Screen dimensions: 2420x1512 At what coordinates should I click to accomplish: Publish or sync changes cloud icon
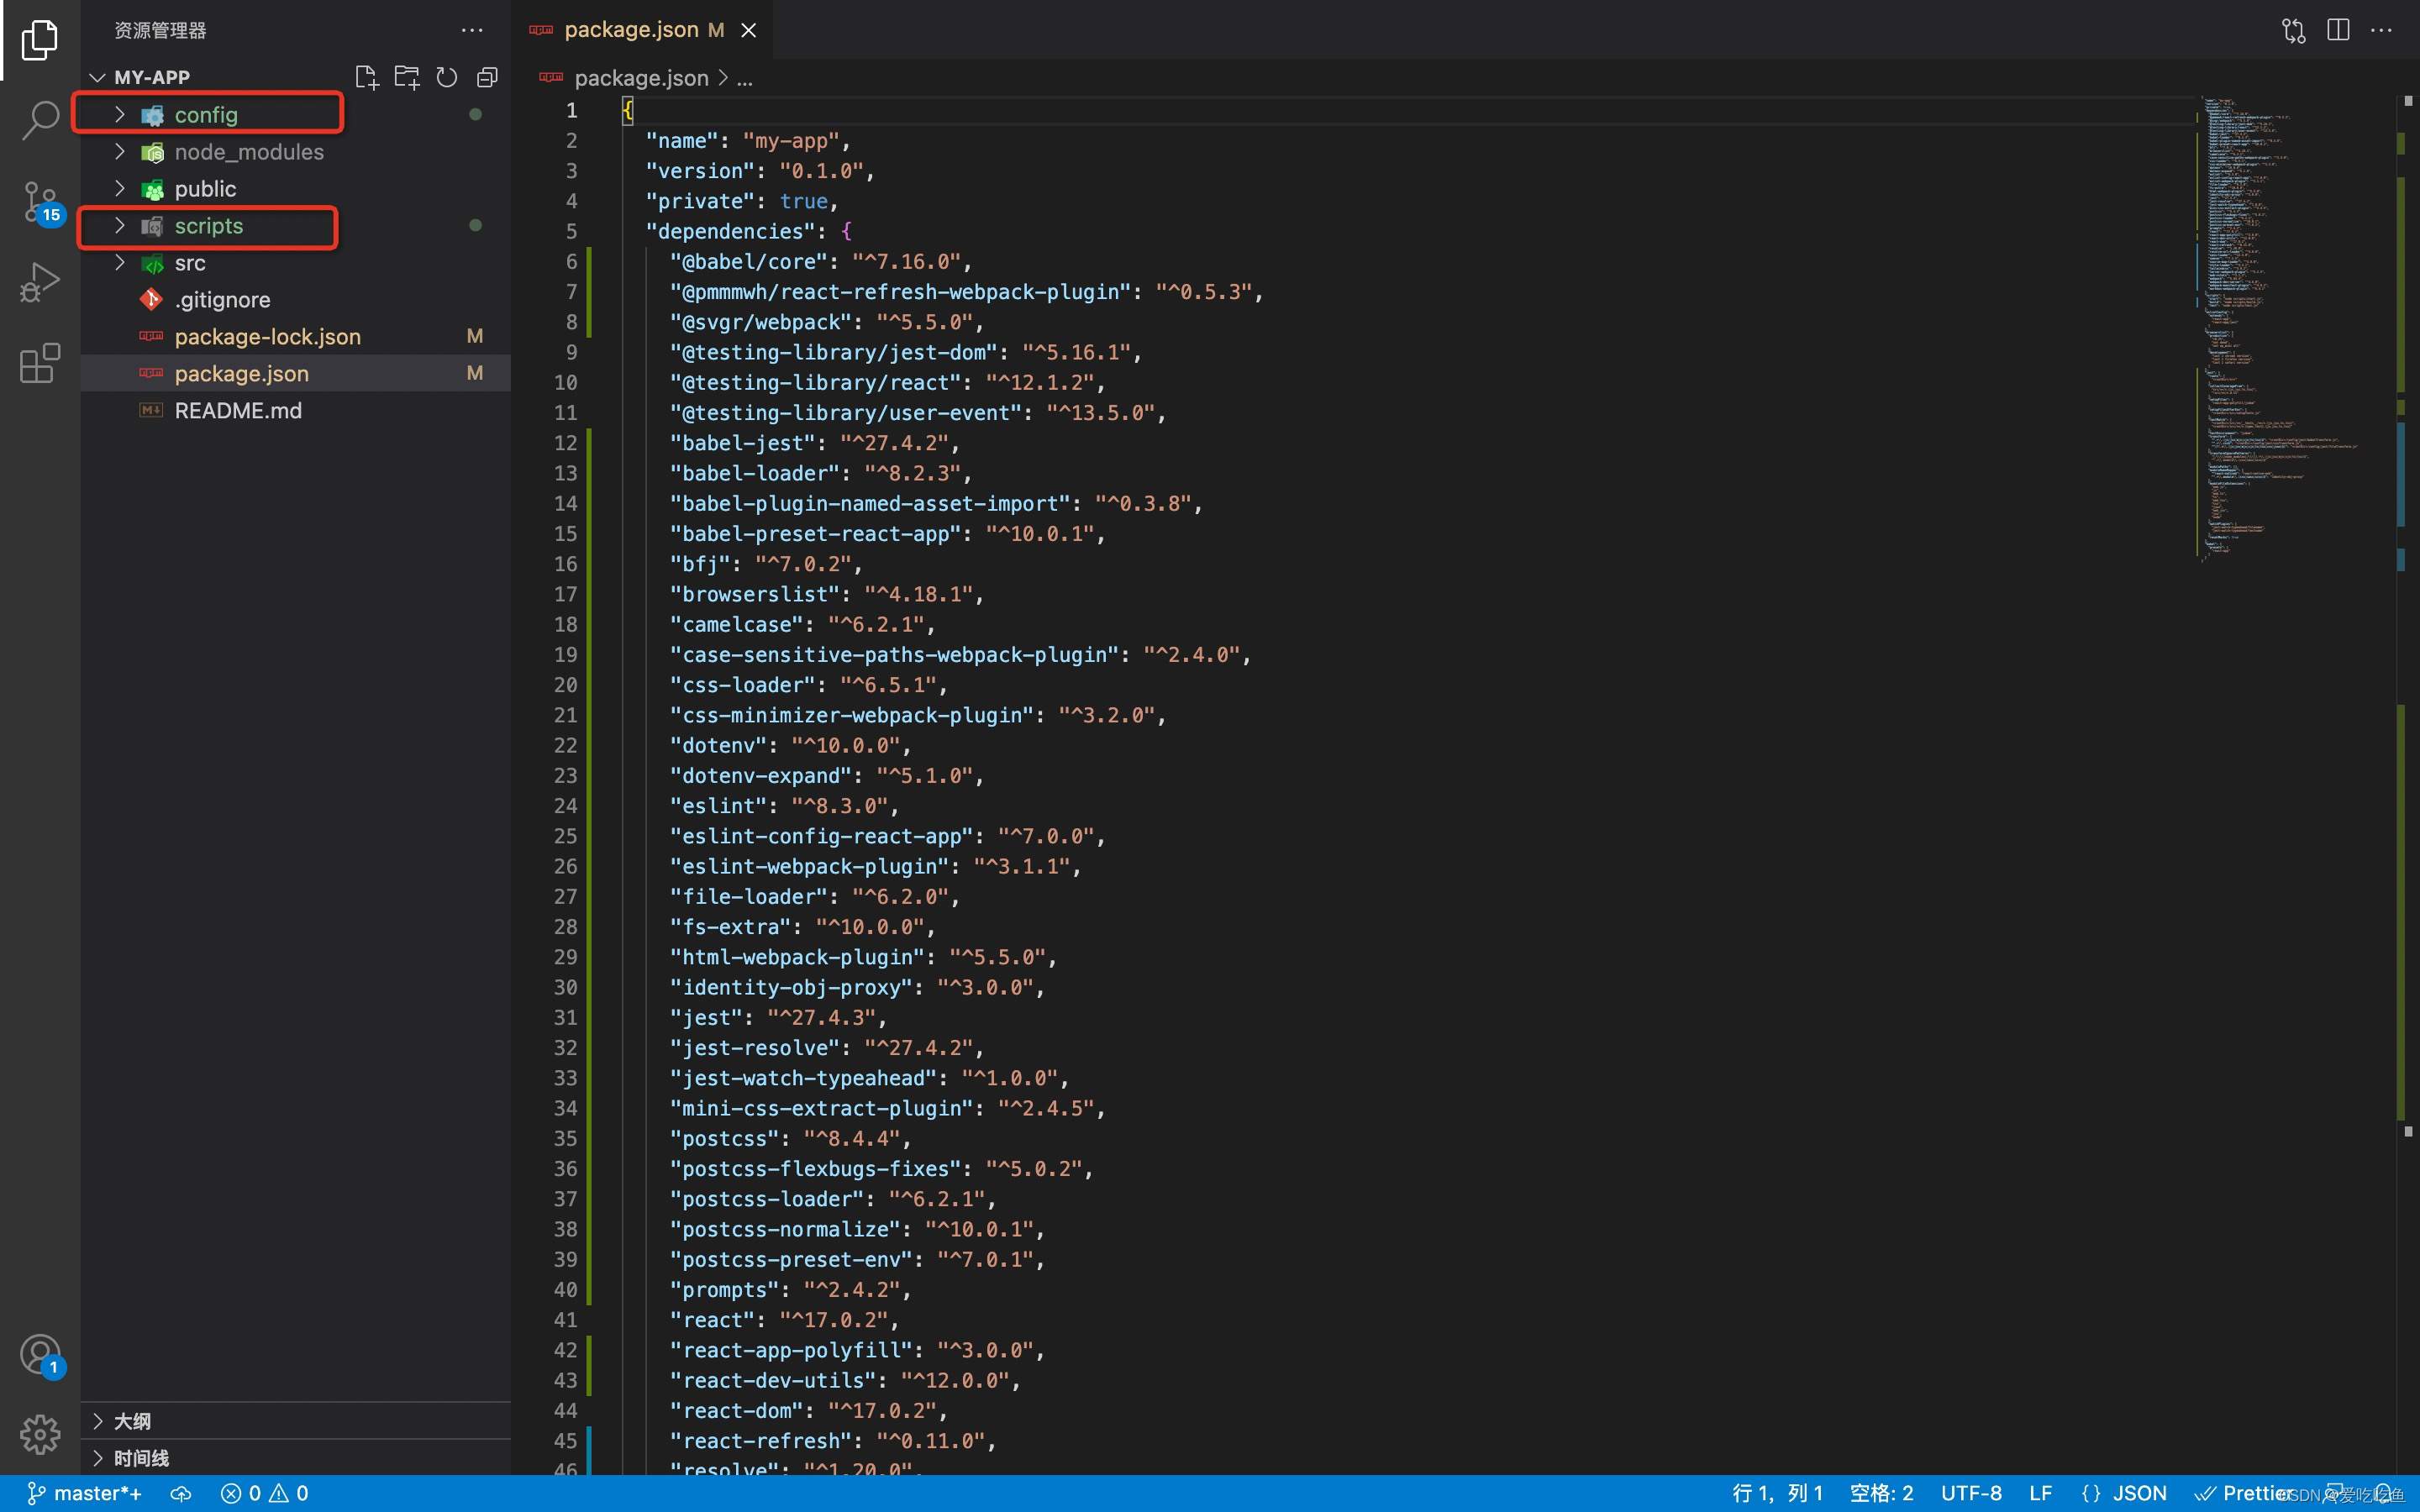coord(181,1493)
